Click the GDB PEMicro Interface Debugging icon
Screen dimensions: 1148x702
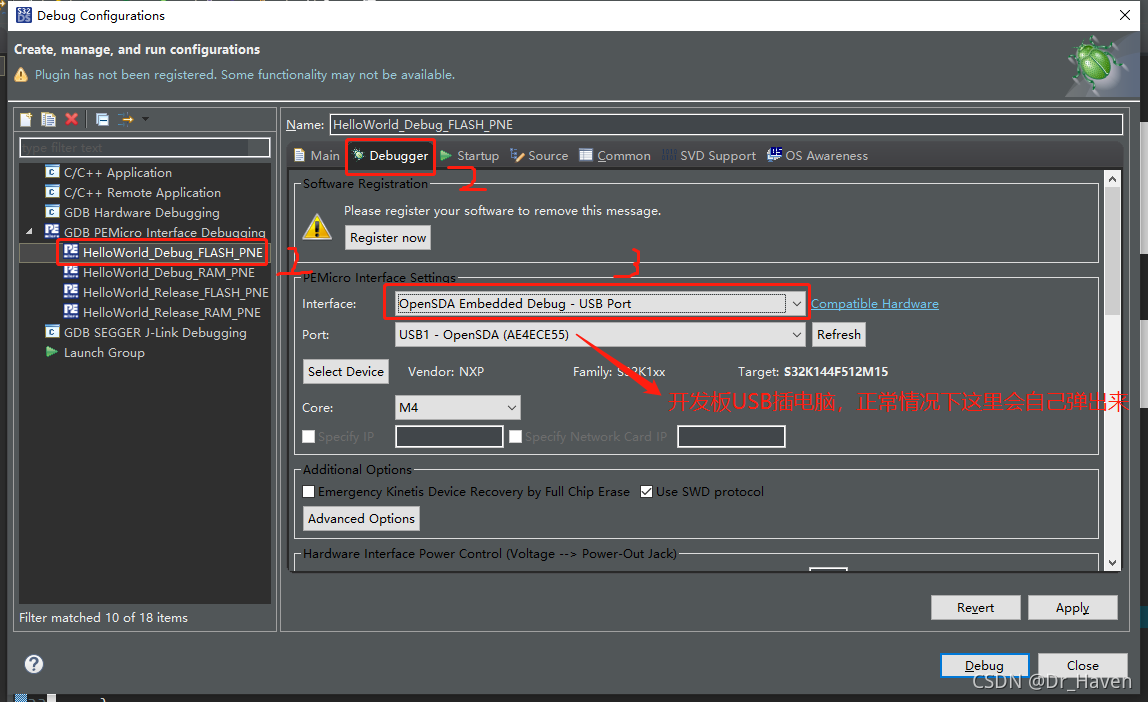(x=51, y=231)
